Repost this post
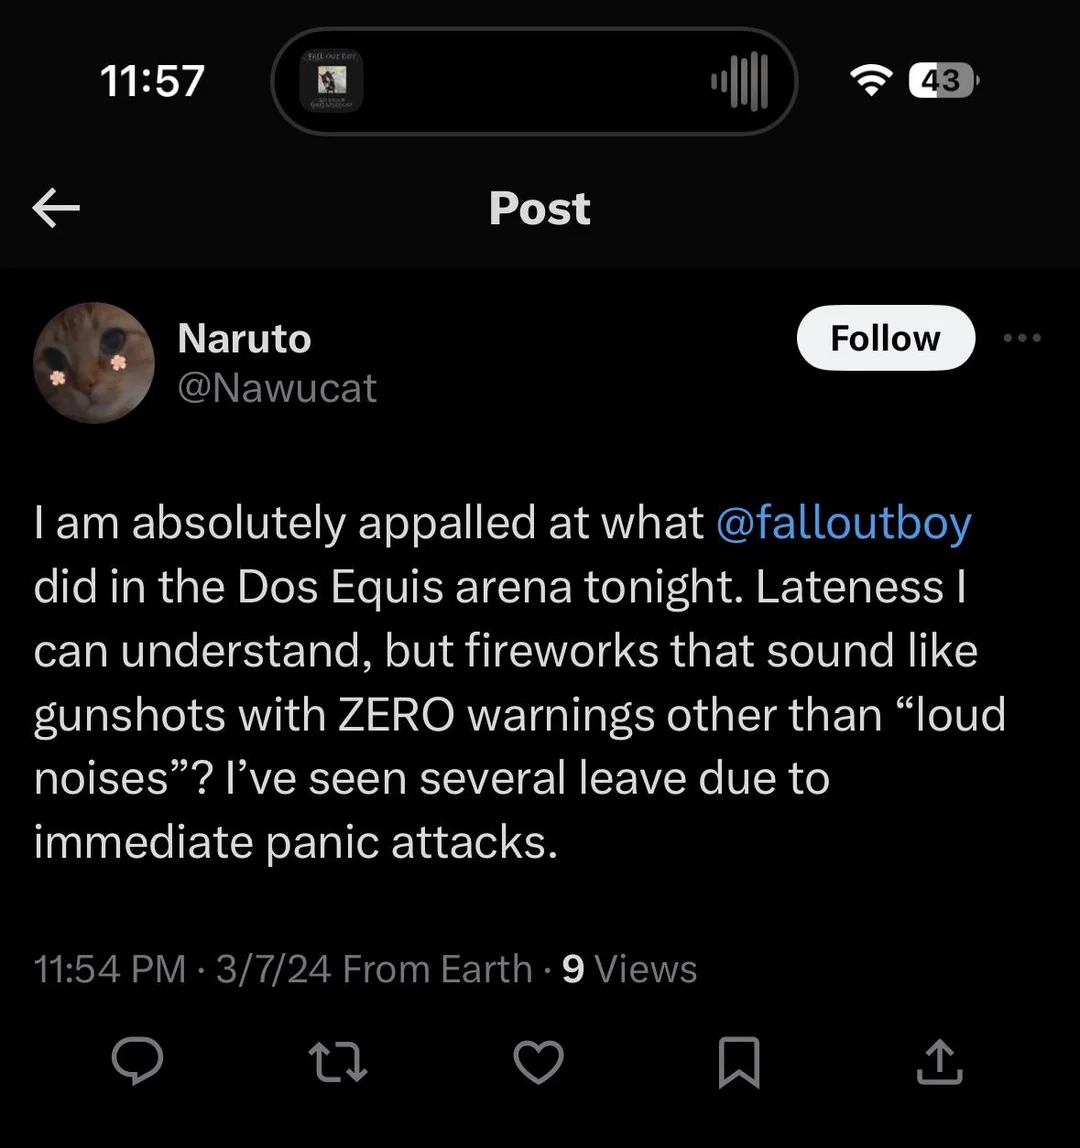Screen dimensions: 1080x1148 click(338, 1061)
